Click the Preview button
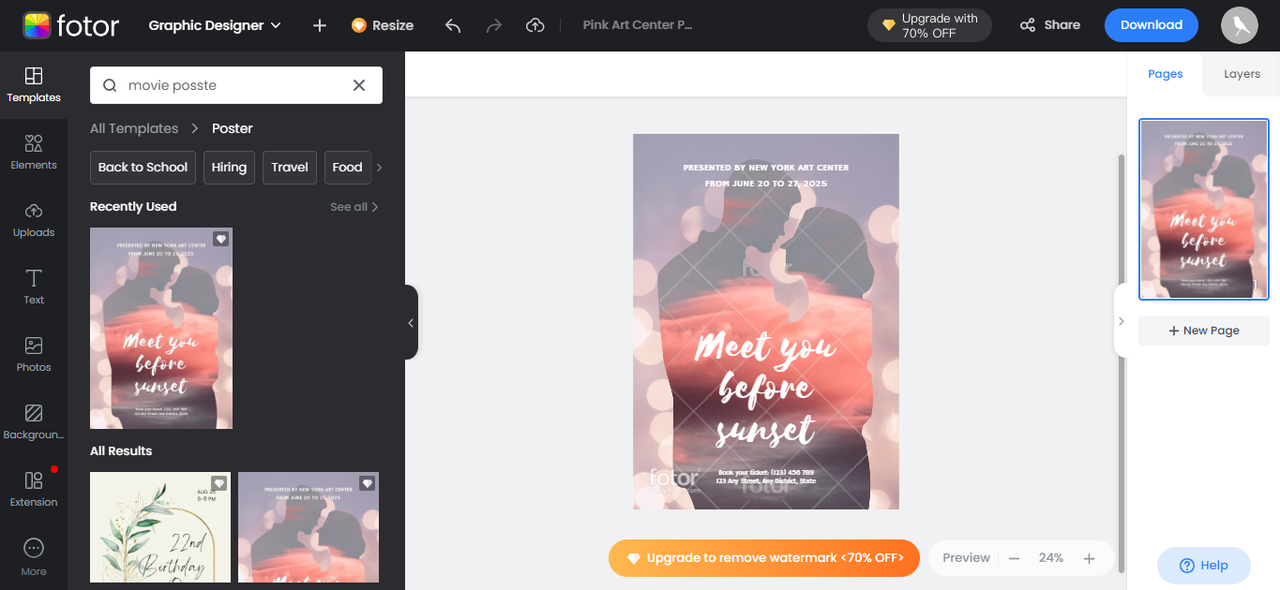The height and width of the screenshot is (590, 1280). click(966, 558)
